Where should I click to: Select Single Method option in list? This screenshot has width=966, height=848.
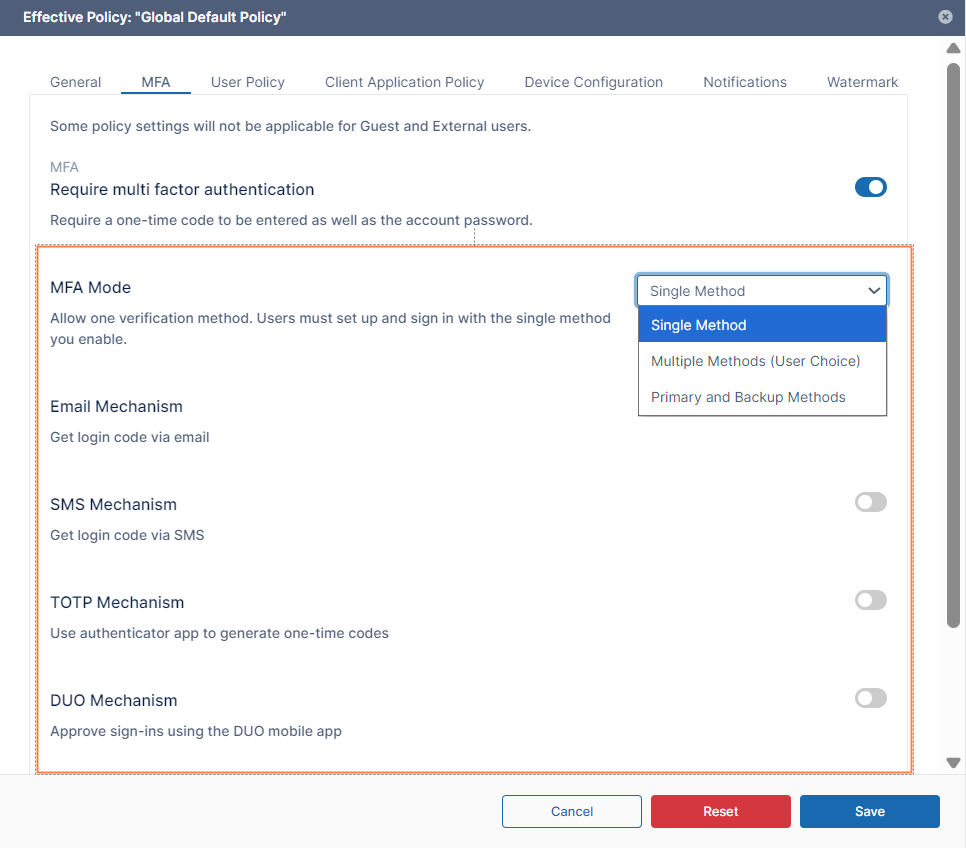(762, 325)
